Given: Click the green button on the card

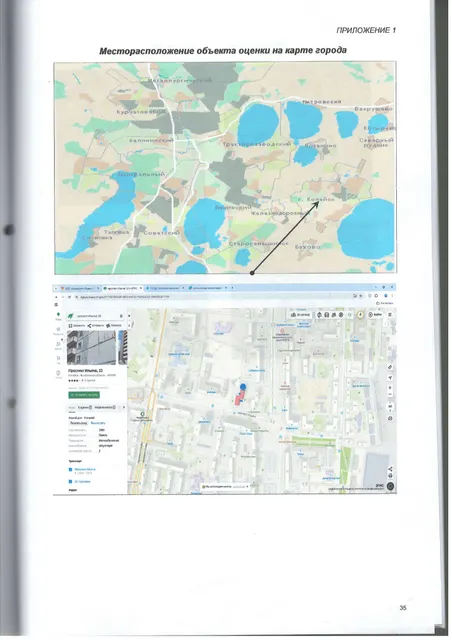Looking at the screenshot, I should point(84,395).
